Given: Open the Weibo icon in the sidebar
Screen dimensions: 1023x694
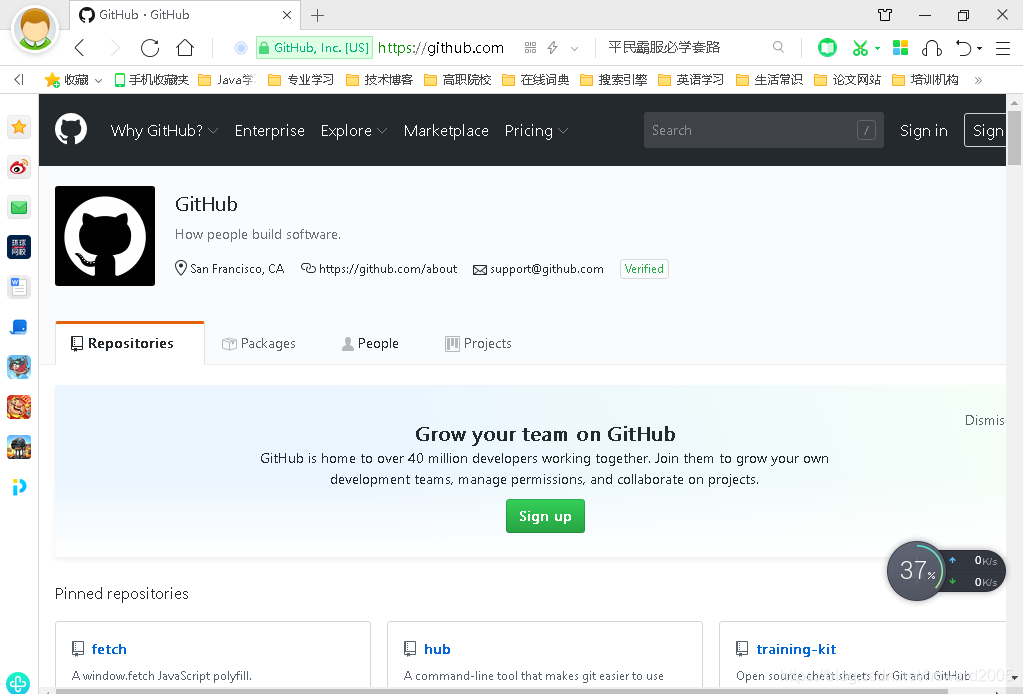Looking at the screenshot, I should point(19,168).
